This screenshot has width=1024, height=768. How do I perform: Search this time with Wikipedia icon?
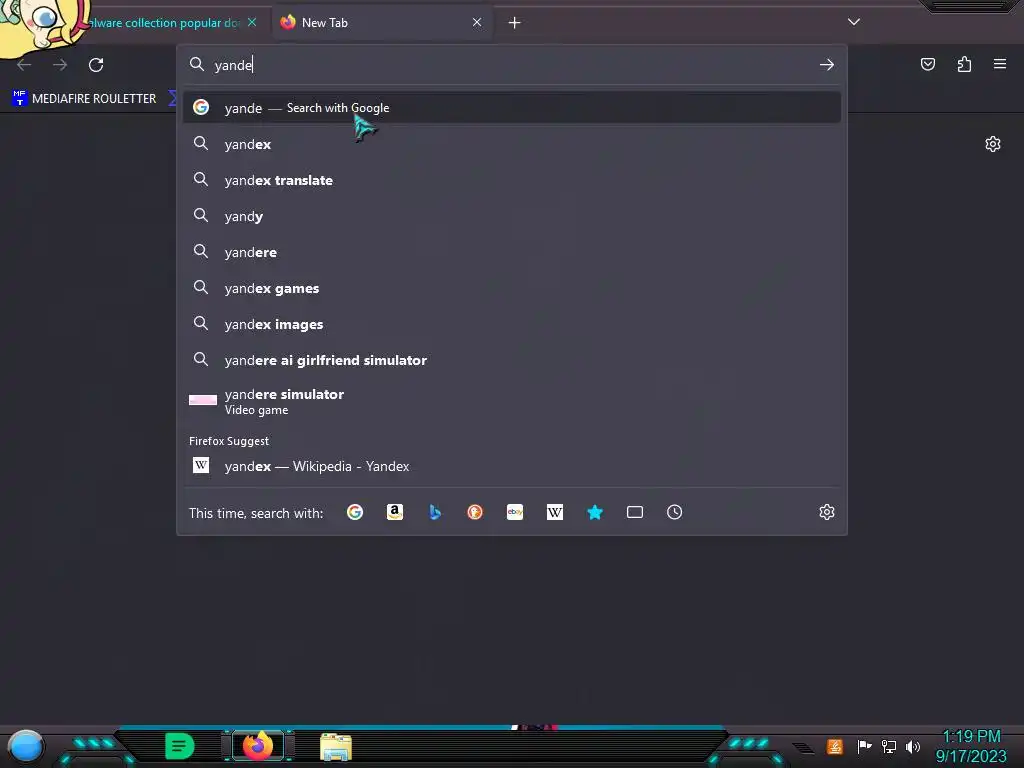pyautogui.click(x=554, y=513)
